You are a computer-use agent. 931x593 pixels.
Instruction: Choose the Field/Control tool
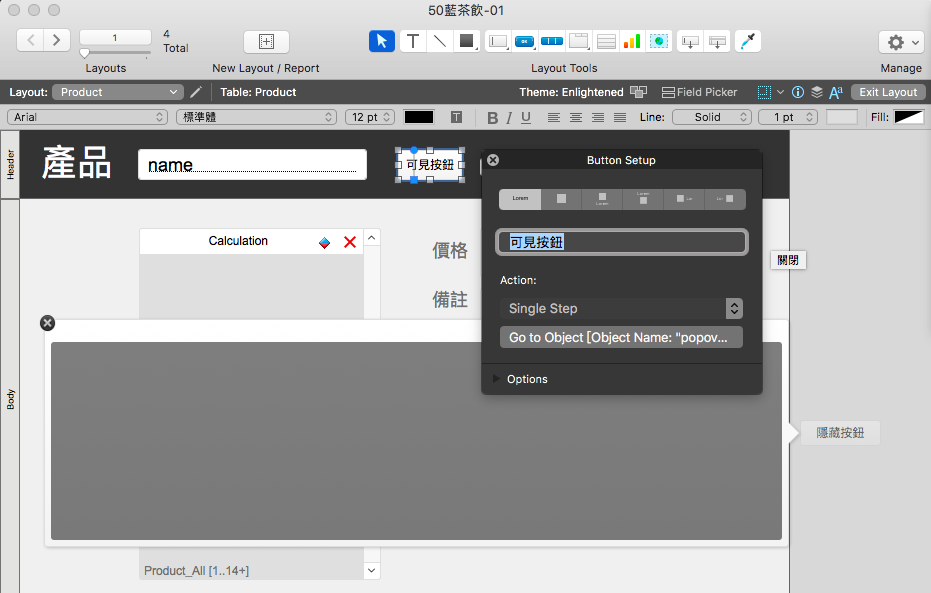click(498, 41)
